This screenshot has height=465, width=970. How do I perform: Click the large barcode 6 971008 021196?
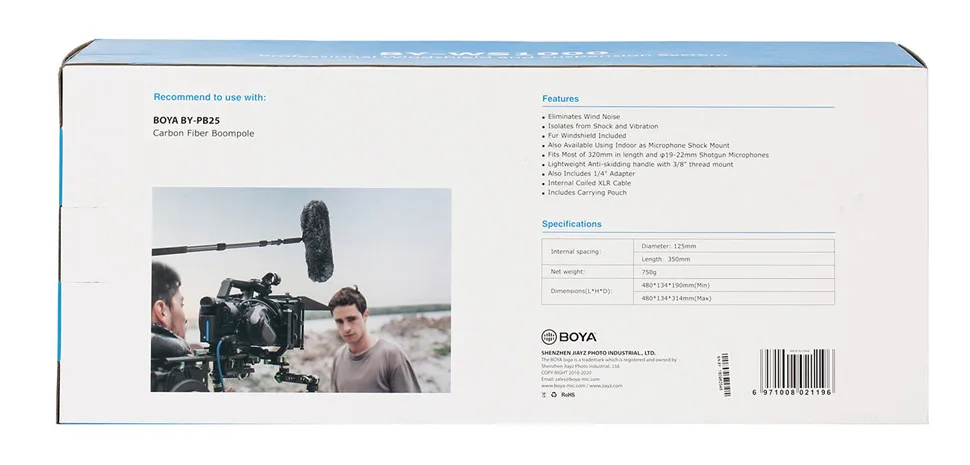click(793, 372)
